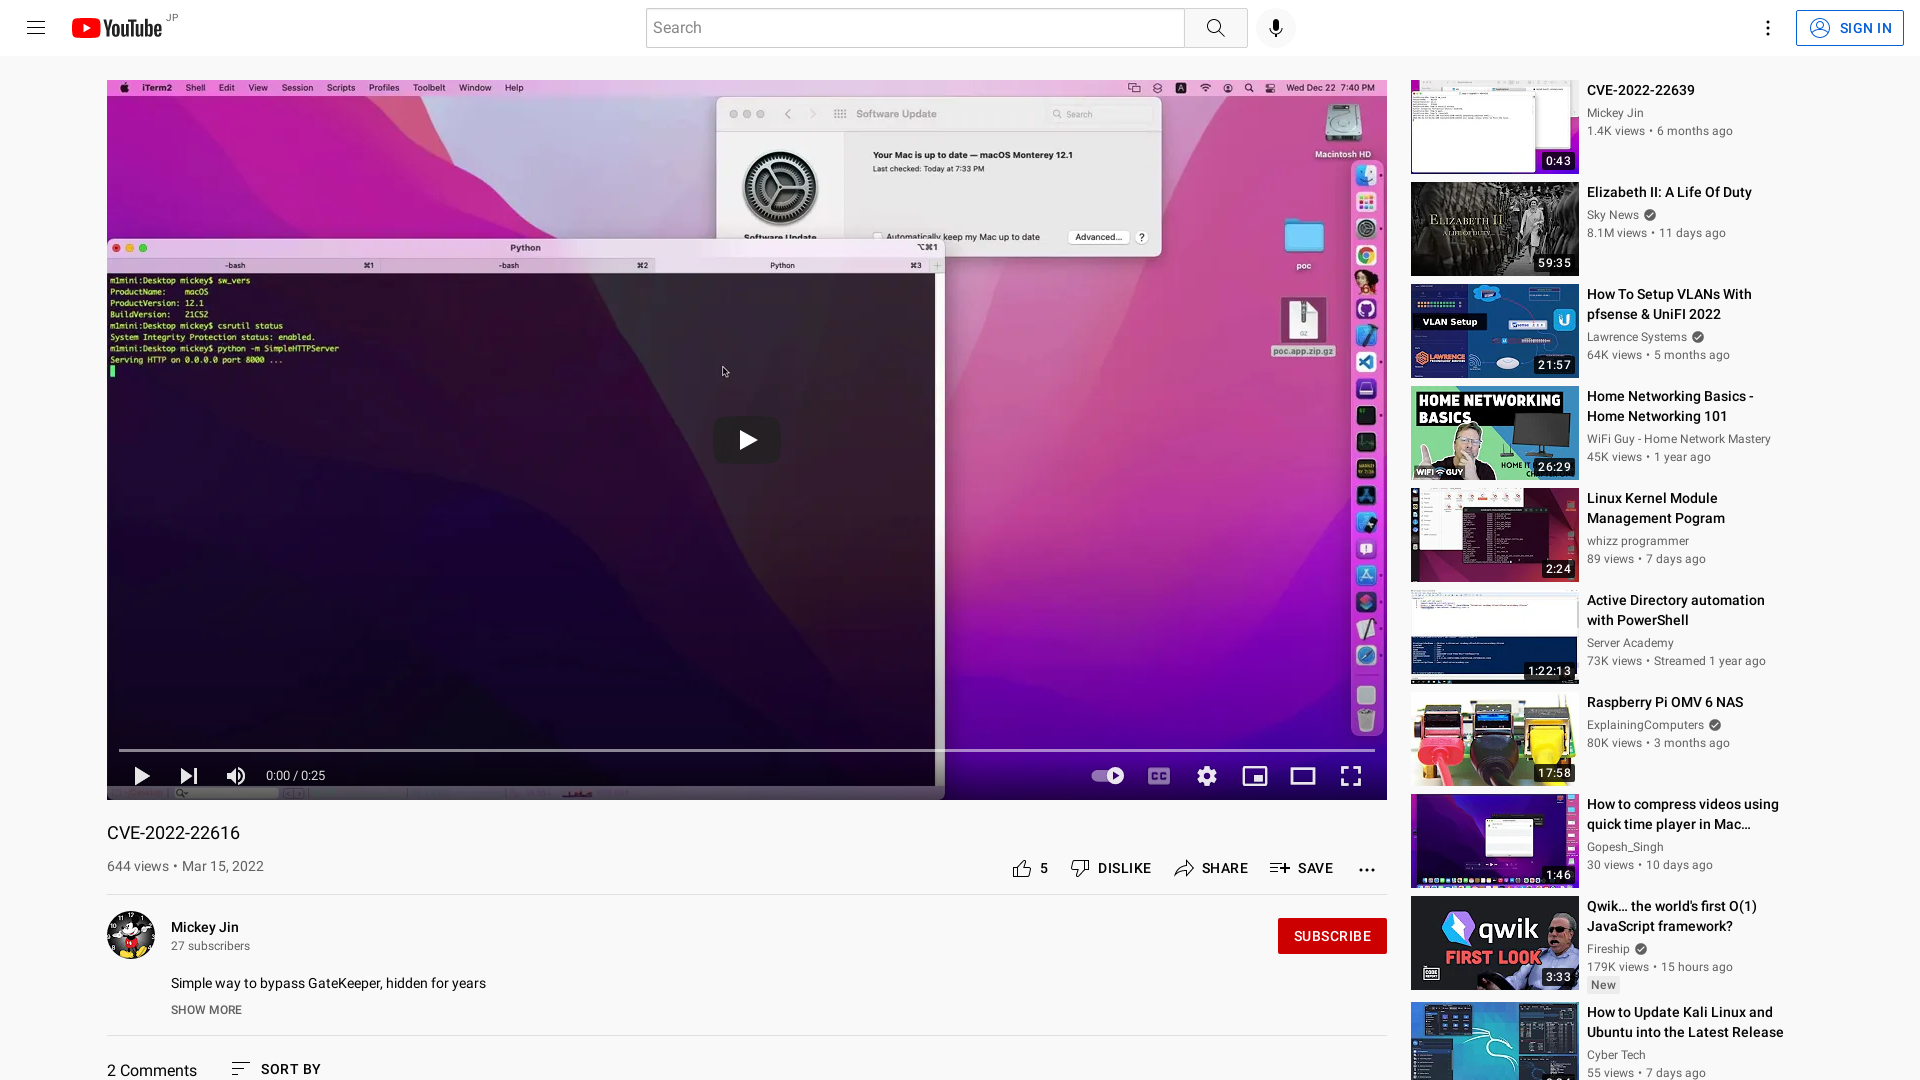Open the Sky News channel link

click(1612, 215)
